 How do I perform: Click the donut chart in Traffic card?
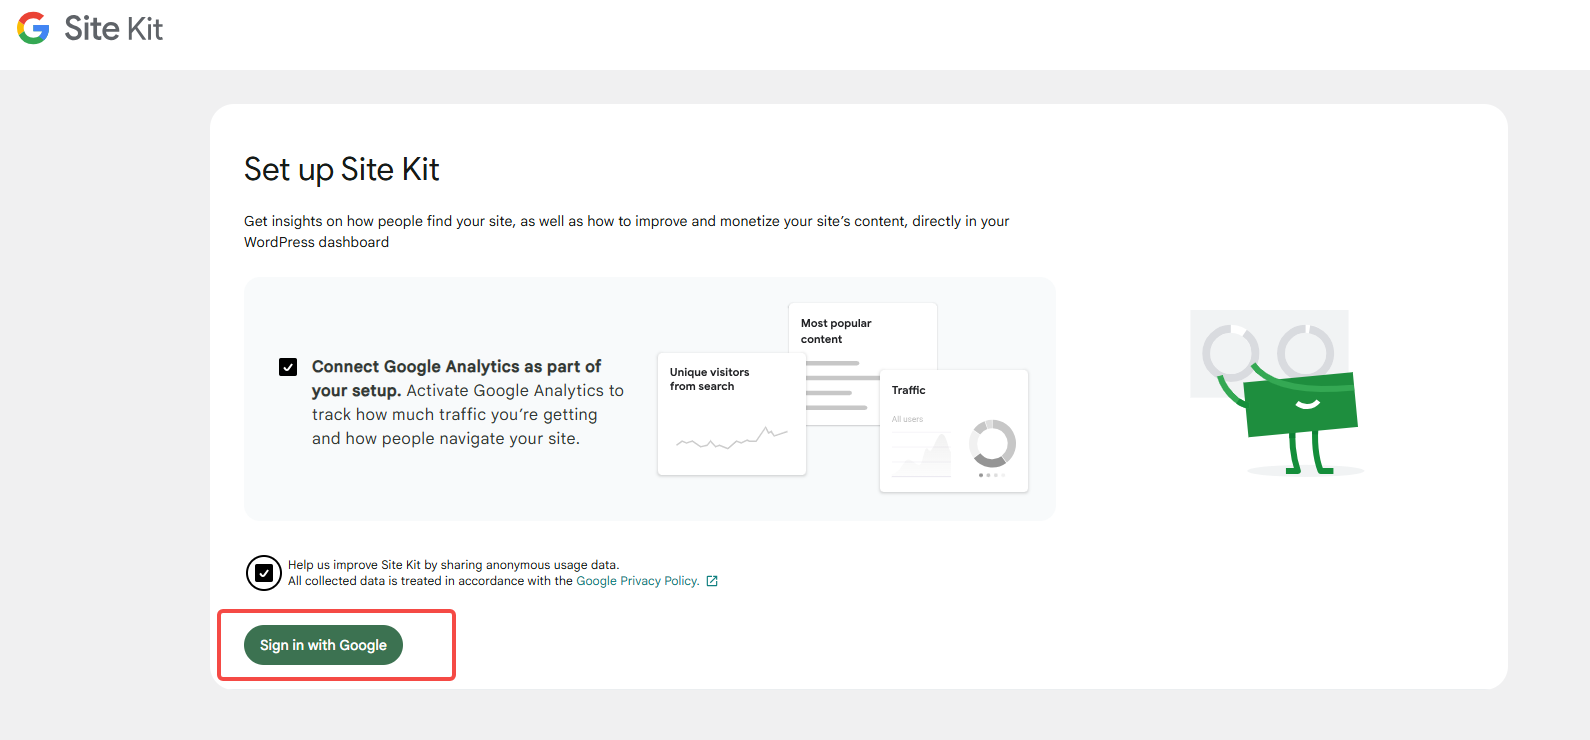click(x=992, y=443)
